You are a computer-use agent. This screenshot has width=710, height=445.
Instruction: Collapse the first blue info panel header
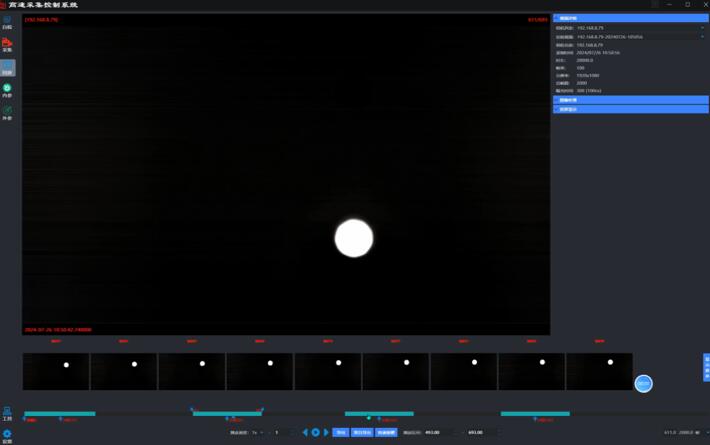point(630,18)
